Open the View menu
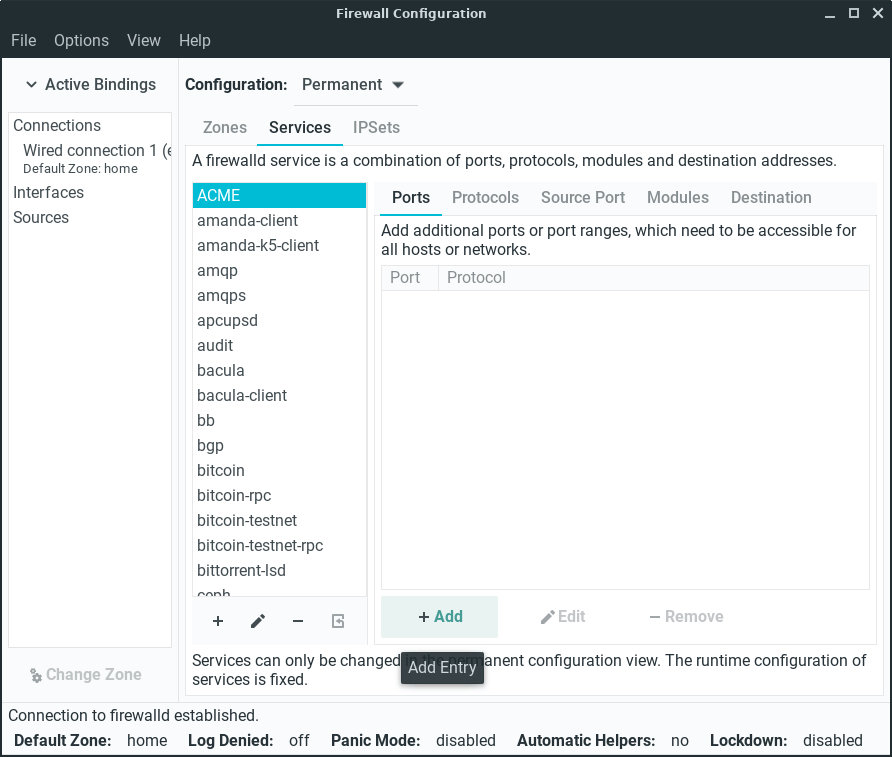Image resolution: width=892 pixels, height=757 pixels. [144, 41]
